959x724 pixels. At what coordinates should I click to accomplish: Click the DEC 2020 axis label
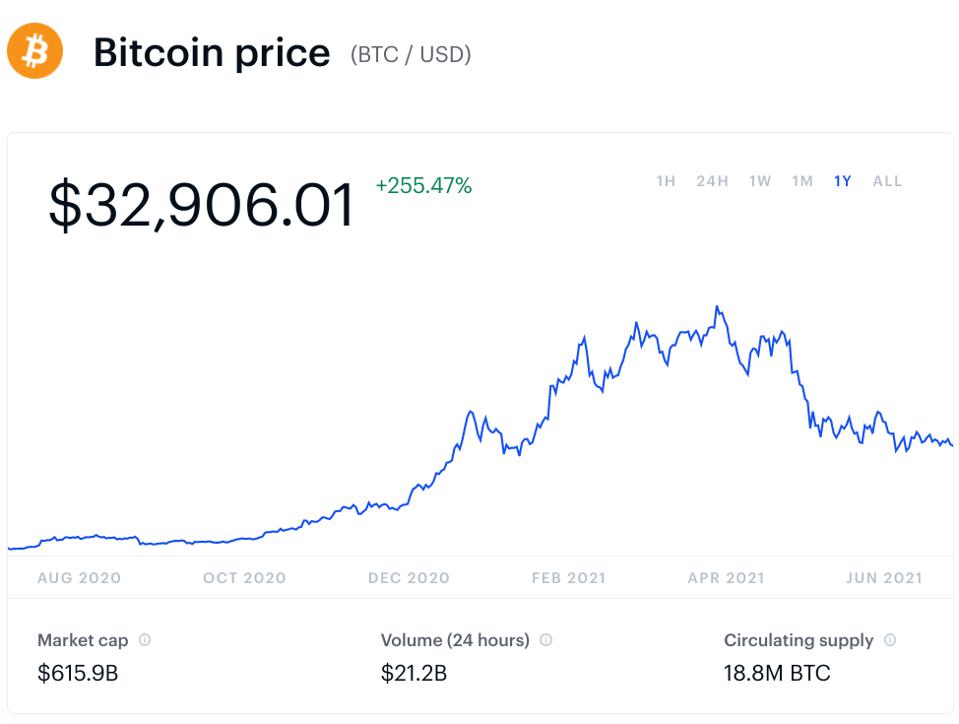(x=408, y=578)
